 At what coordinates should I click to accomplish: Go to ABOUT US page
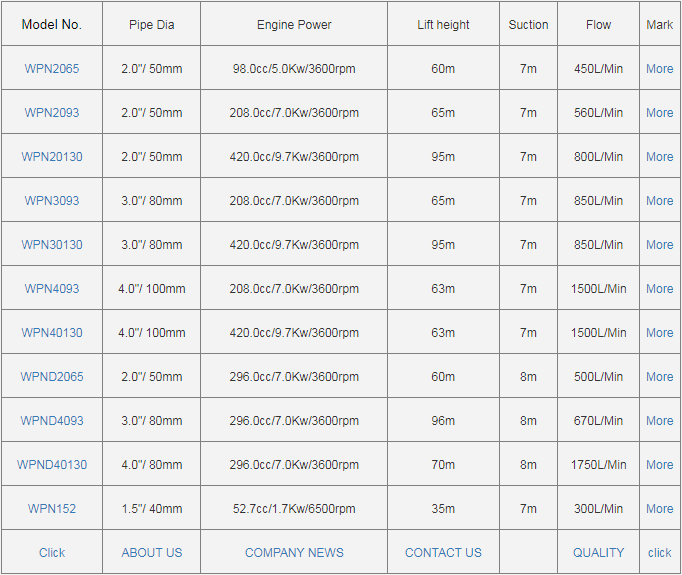point(152,553)
